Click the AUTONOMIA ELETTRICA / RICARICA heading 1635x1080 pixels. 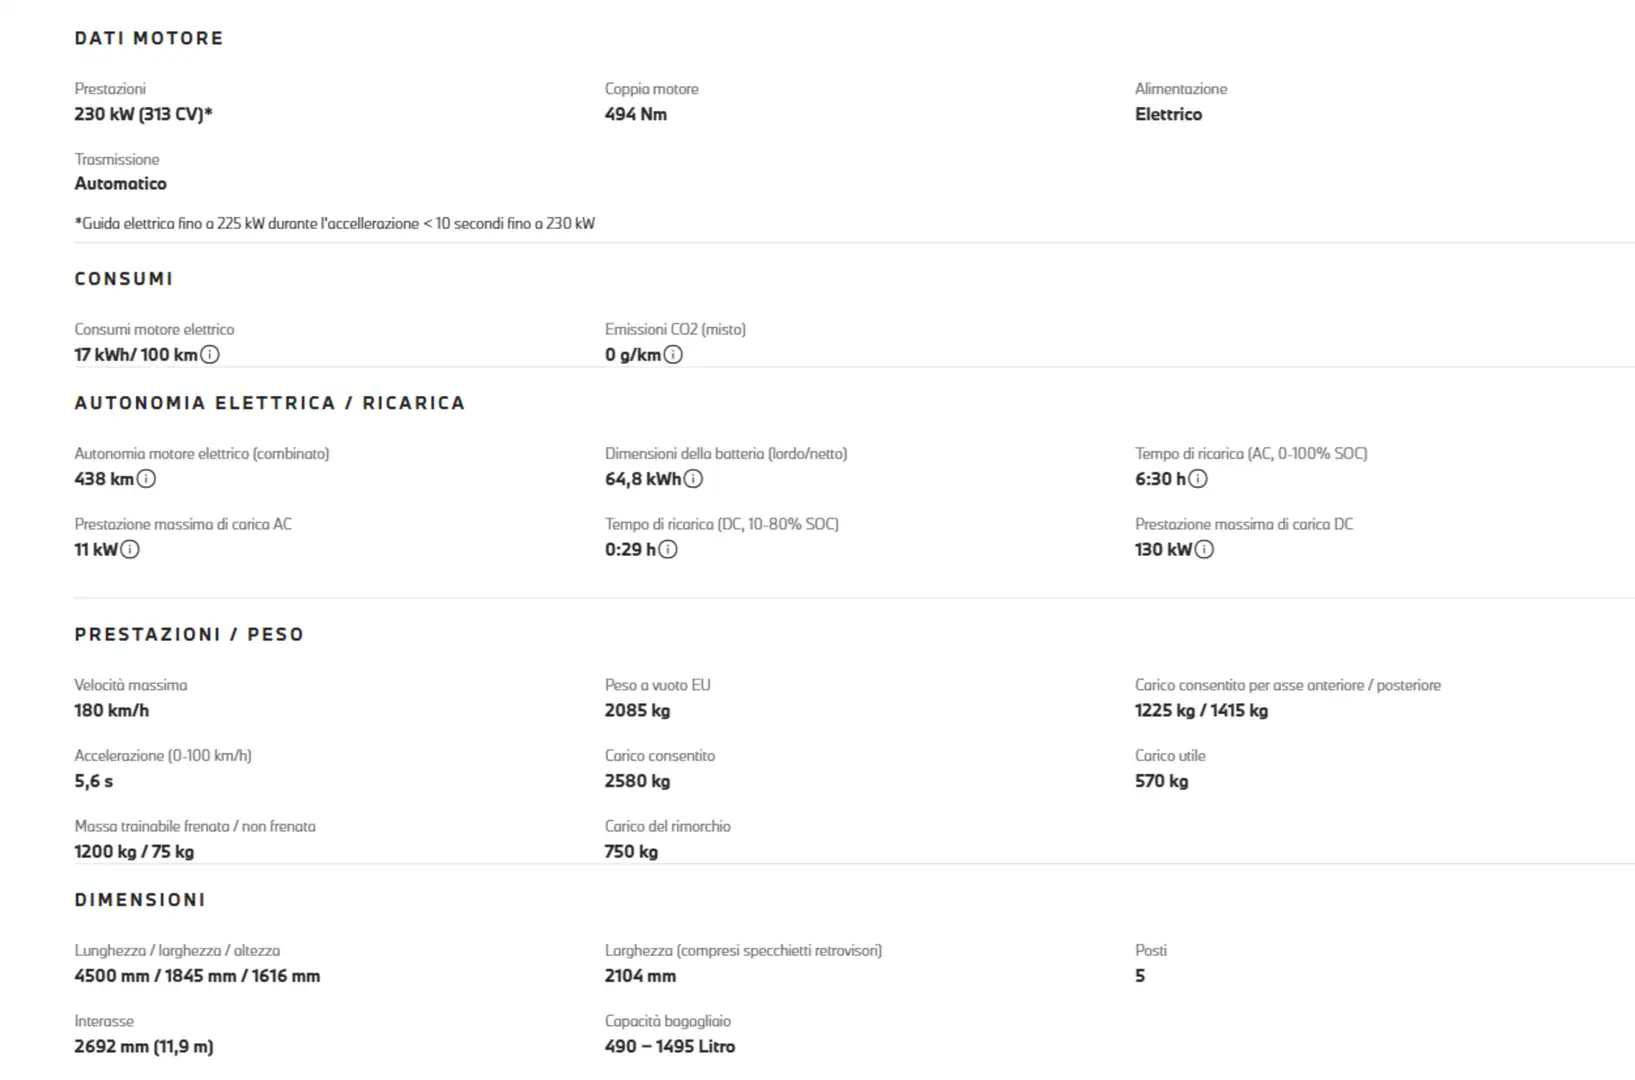(270, 403)
